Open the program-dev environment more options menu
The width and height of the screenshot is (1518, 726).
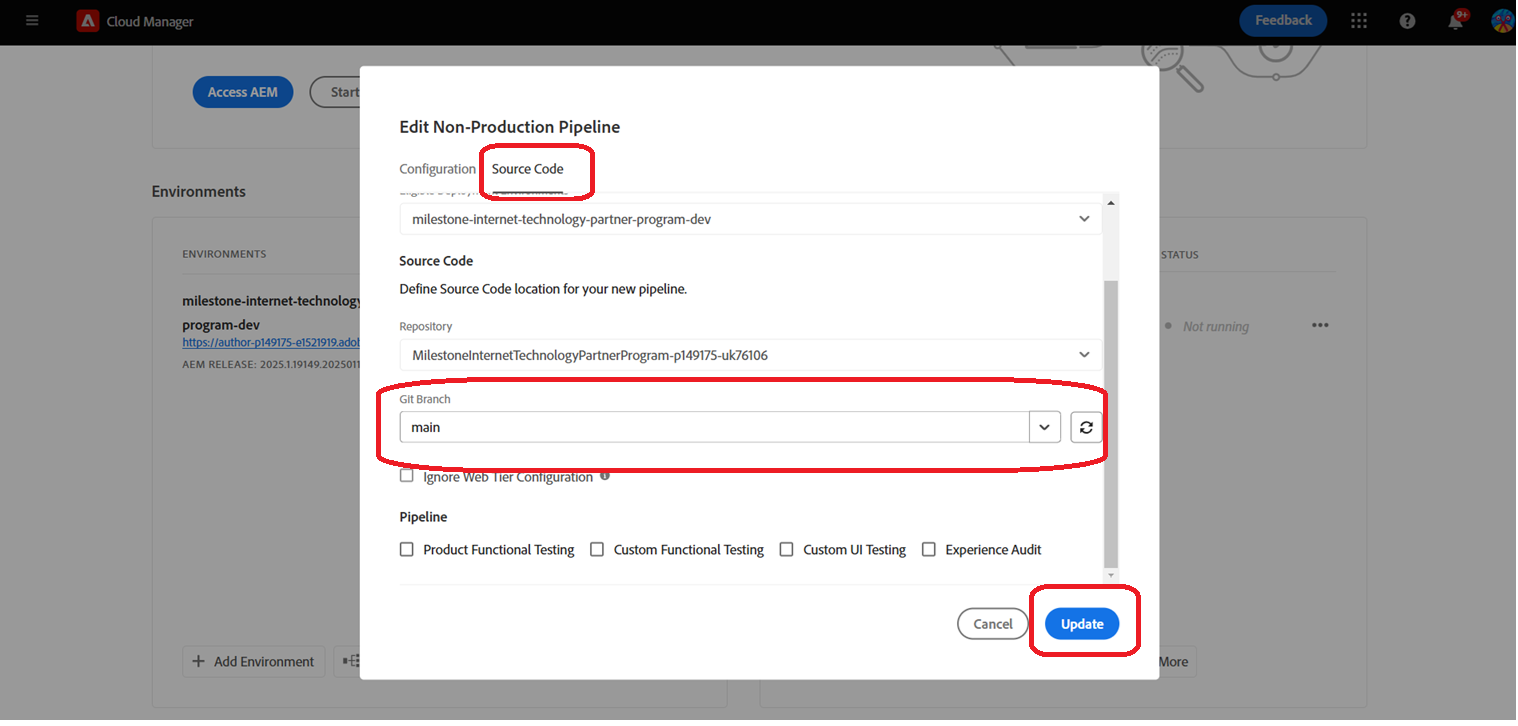point(1320,326)
